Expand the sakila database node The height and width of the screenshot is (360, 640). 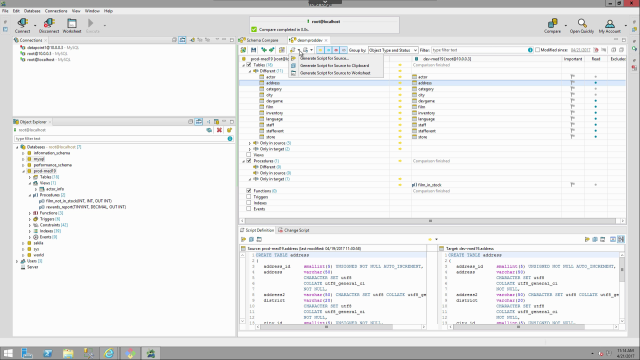coord(23,243)
